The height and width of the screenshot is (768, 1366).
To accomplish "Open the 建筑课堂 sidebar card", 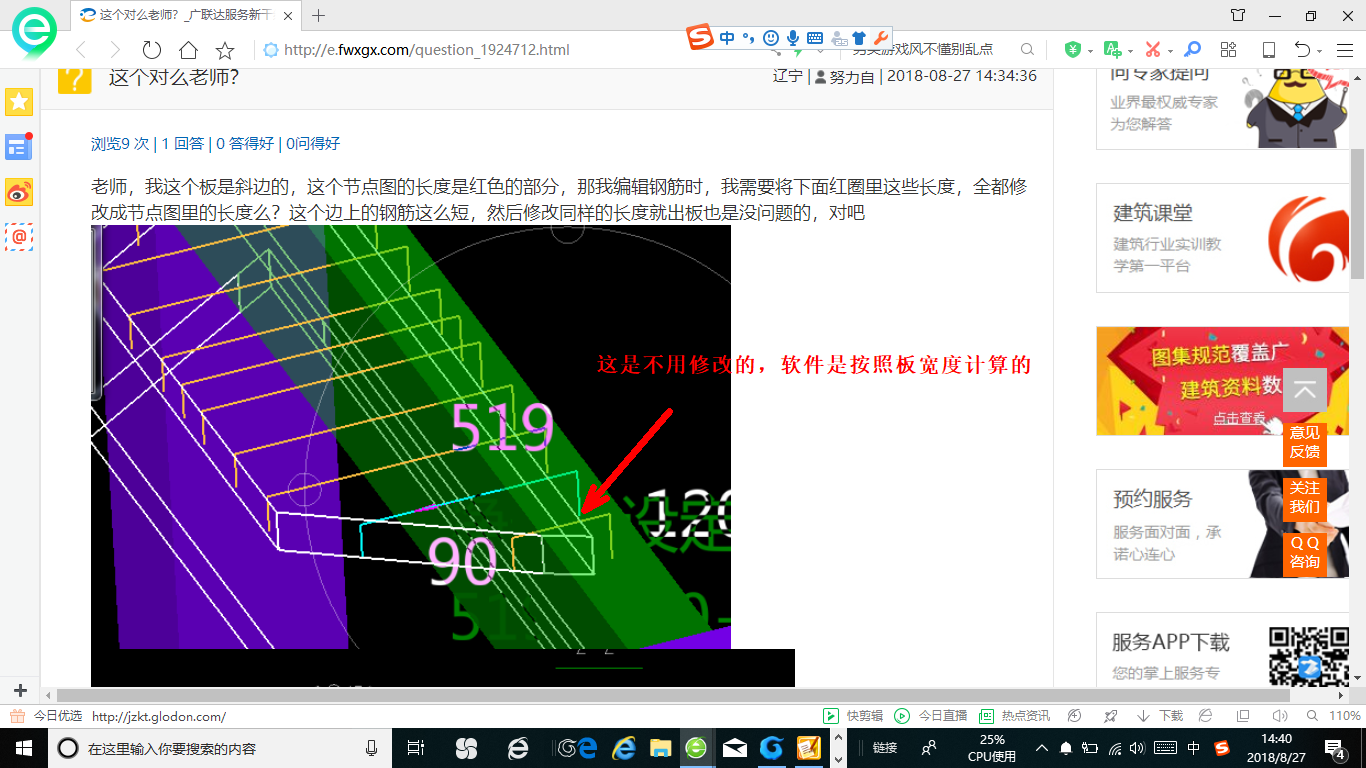I will 1224,238.
